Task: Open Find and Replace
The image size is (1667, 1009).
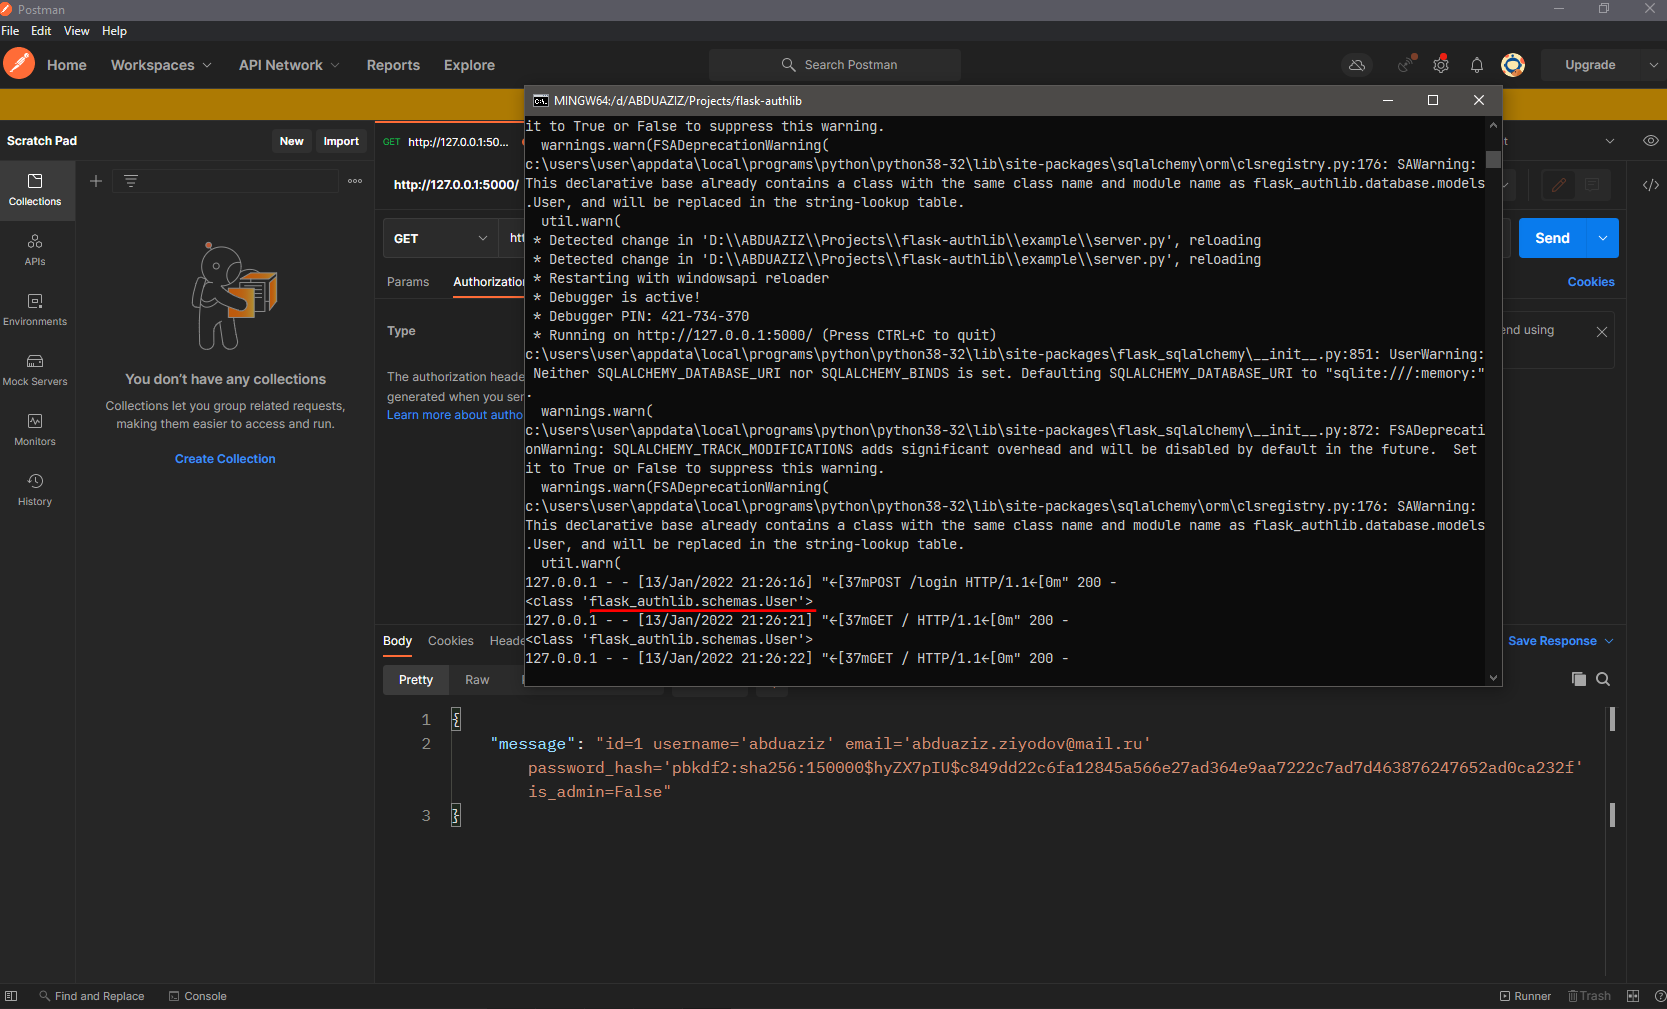Action: click(x=92, y=996)
